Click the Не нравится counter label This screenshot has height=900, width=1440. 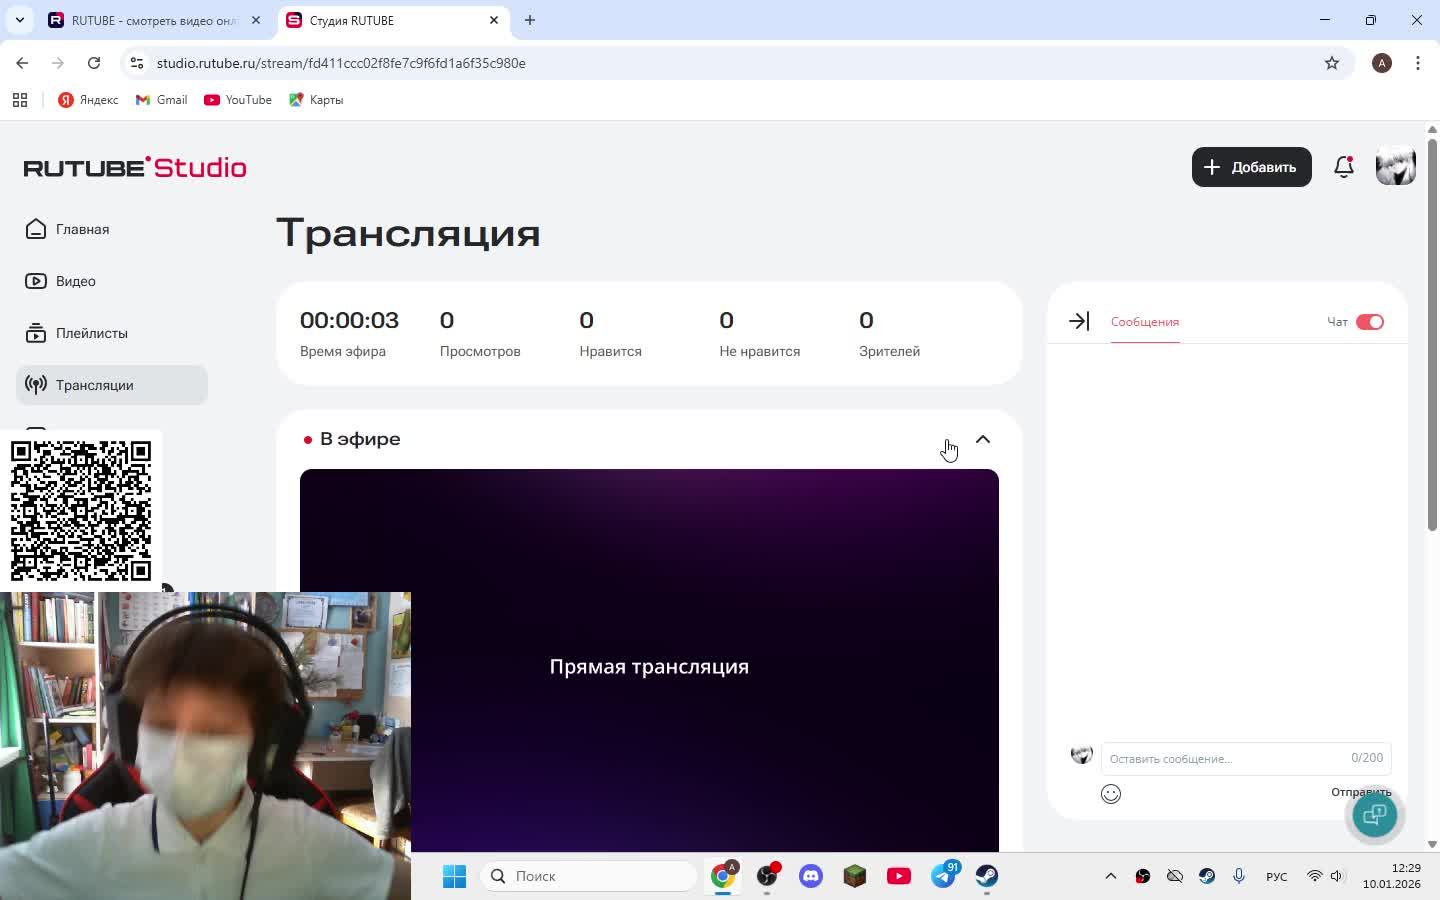point(759,351)
